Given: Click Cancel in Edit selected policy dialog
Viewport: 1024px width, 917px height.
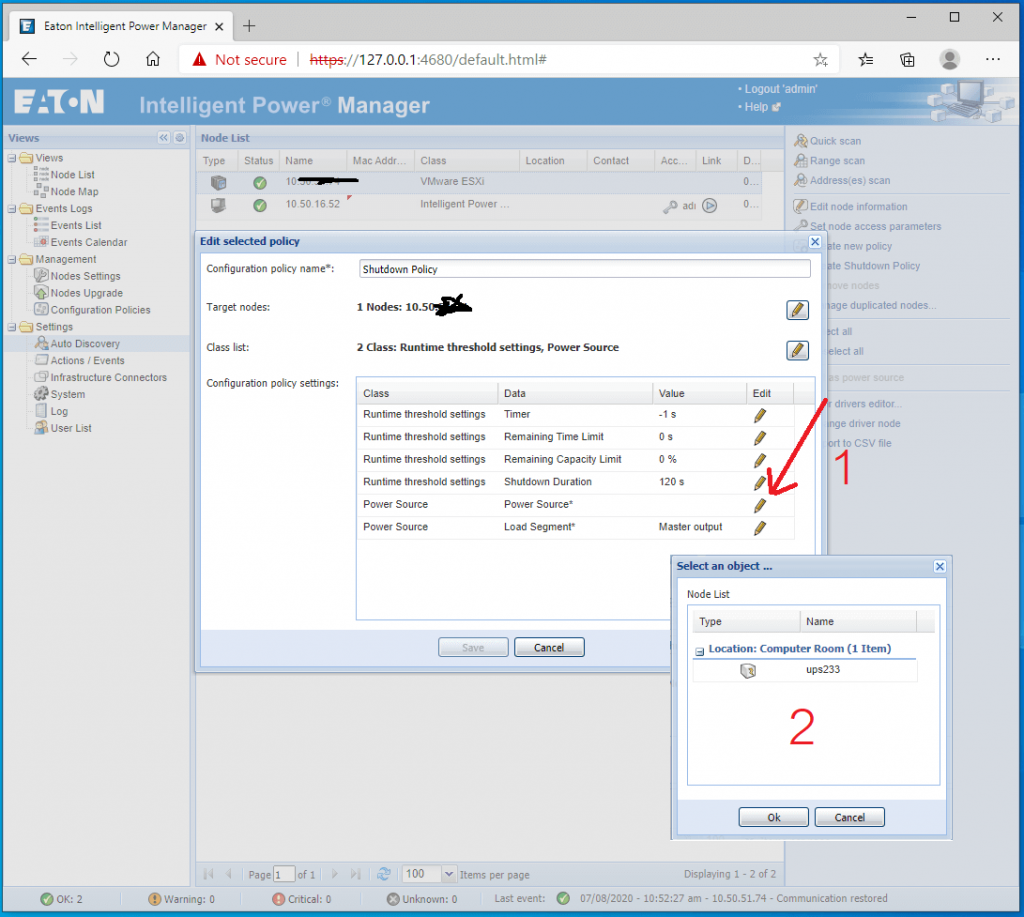Looking at the screenshot, I should pos(549,647).
